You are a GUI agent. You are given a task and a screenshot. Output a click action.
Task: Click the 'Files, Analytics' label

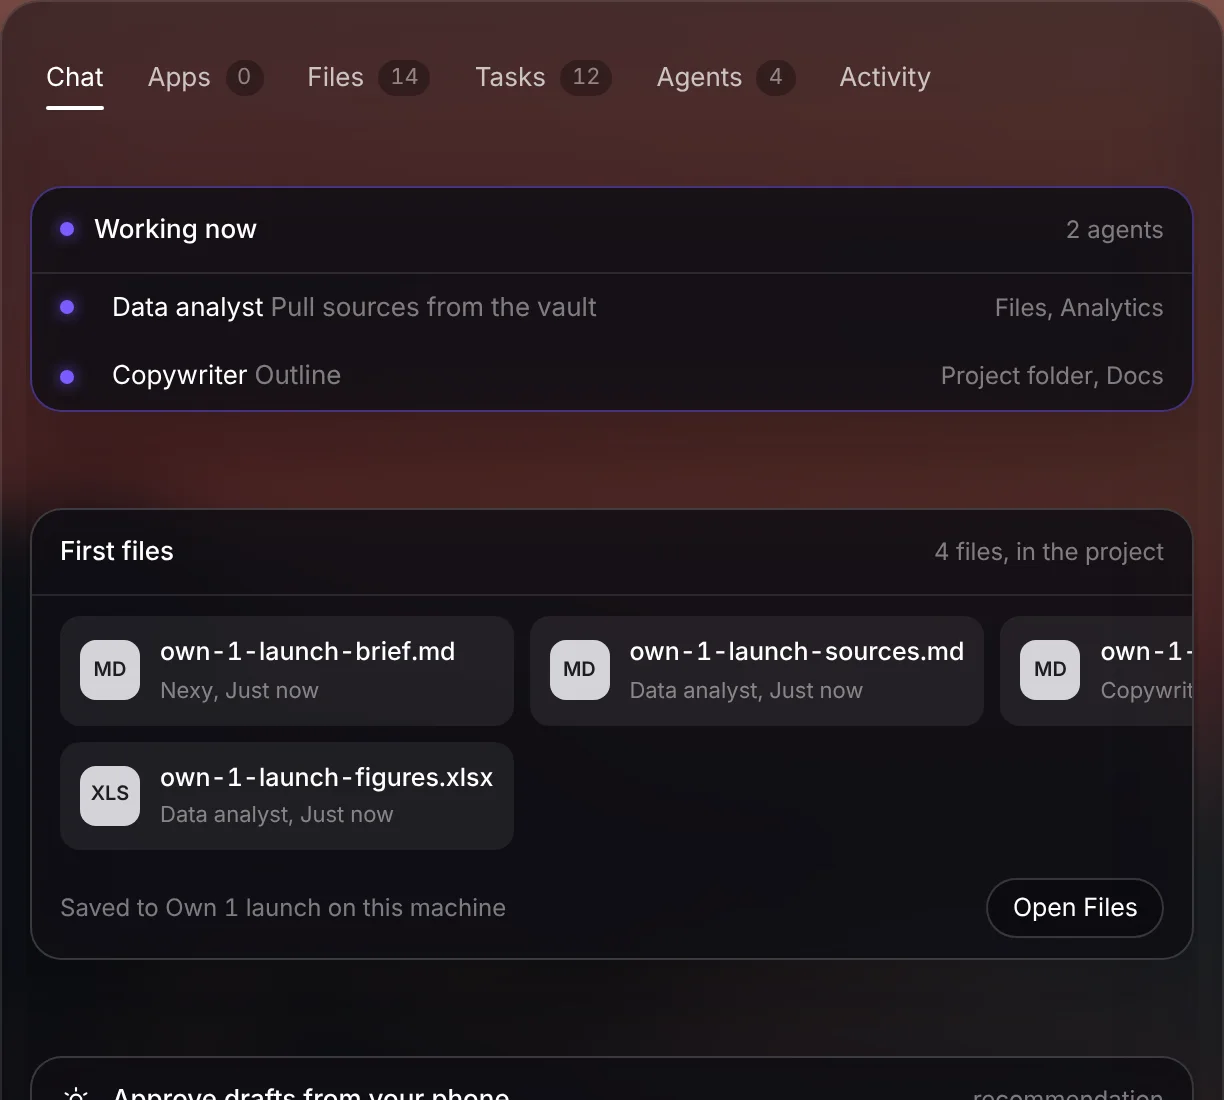(1079, 308)
